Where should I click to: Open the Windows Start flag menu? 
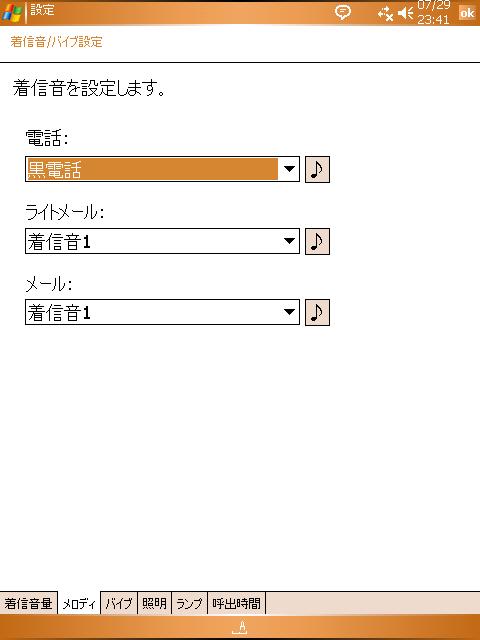pyautogui.click(x=12, y=13)
